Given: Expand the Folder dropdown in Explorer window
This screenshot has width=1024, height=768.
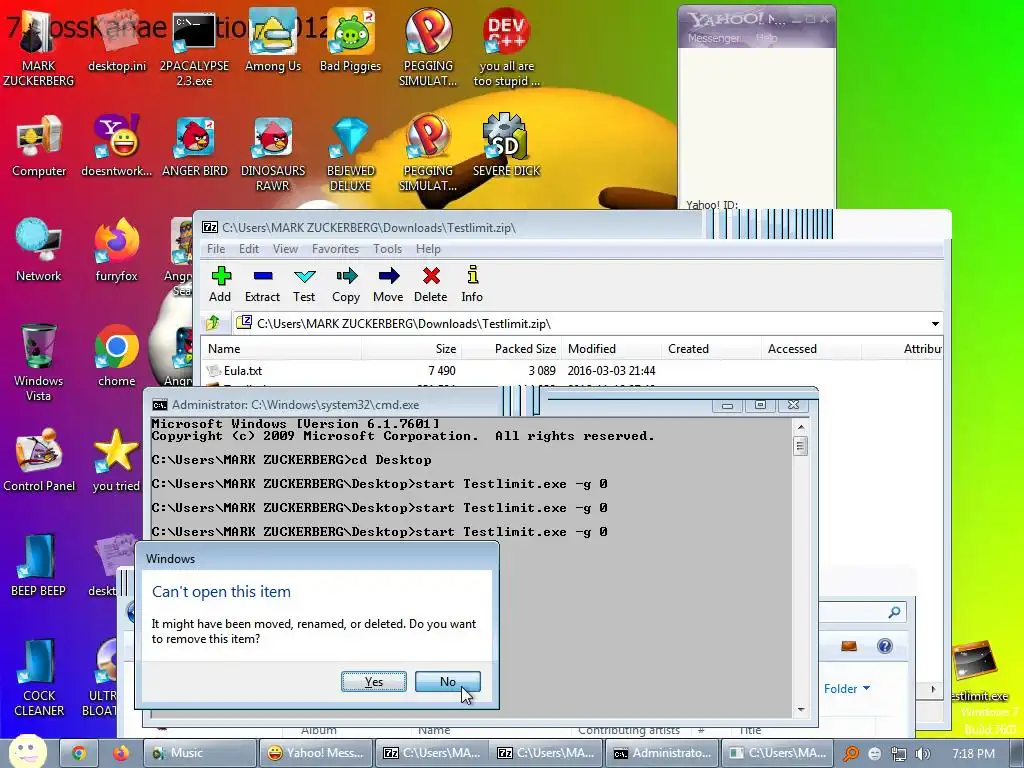Looking at the screenshot, I should click(847, 688).
